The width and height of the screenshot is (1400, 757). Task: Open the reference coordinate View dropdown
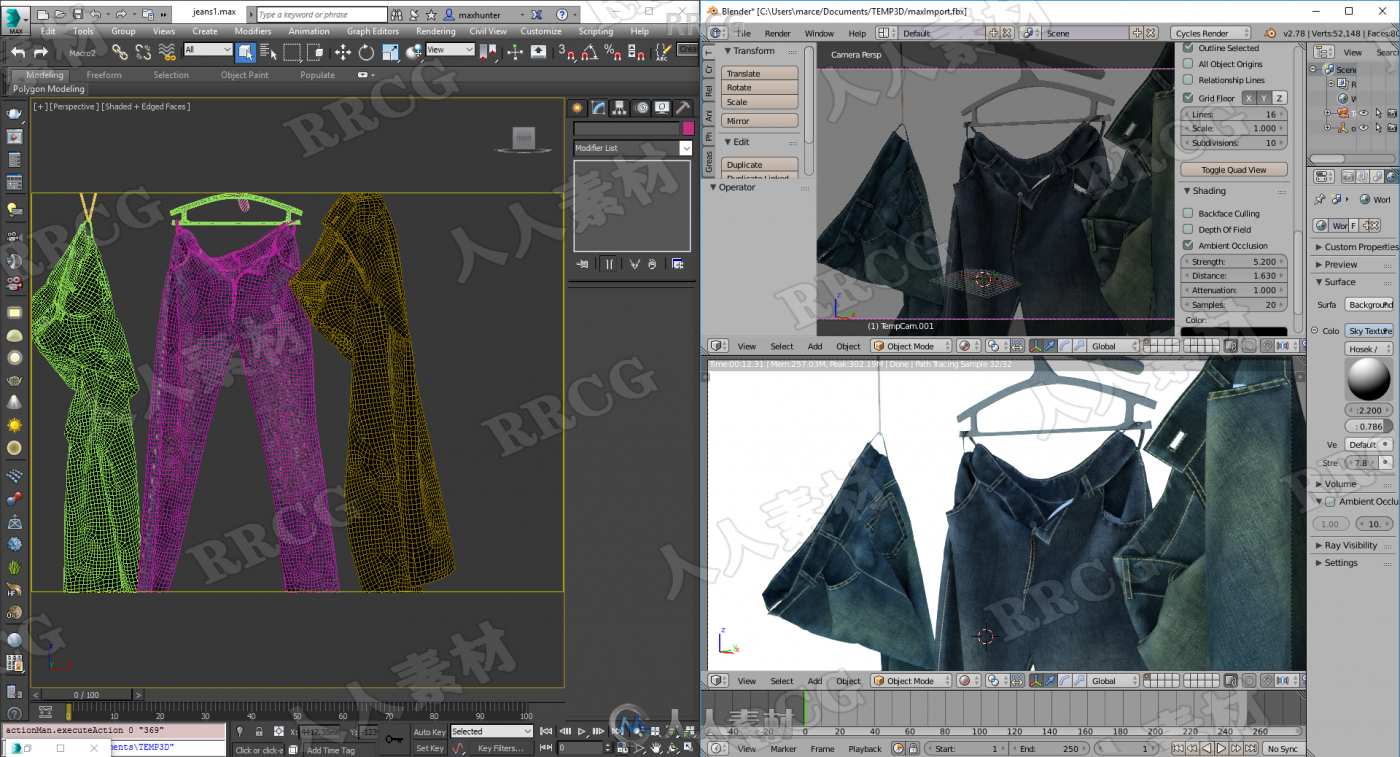point(450,50)
